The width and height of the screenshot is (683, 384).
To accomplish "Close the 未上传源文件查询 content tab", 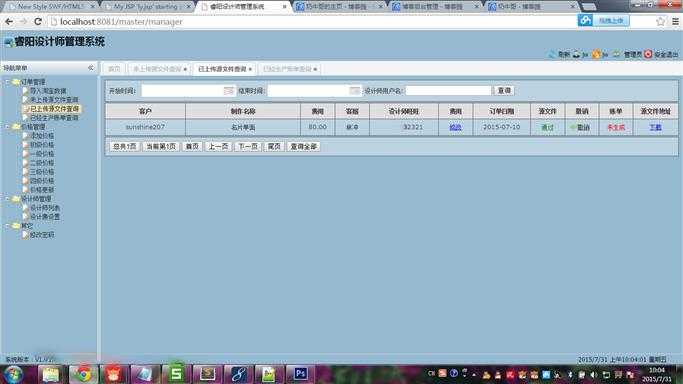I will (x=186, y=69).
